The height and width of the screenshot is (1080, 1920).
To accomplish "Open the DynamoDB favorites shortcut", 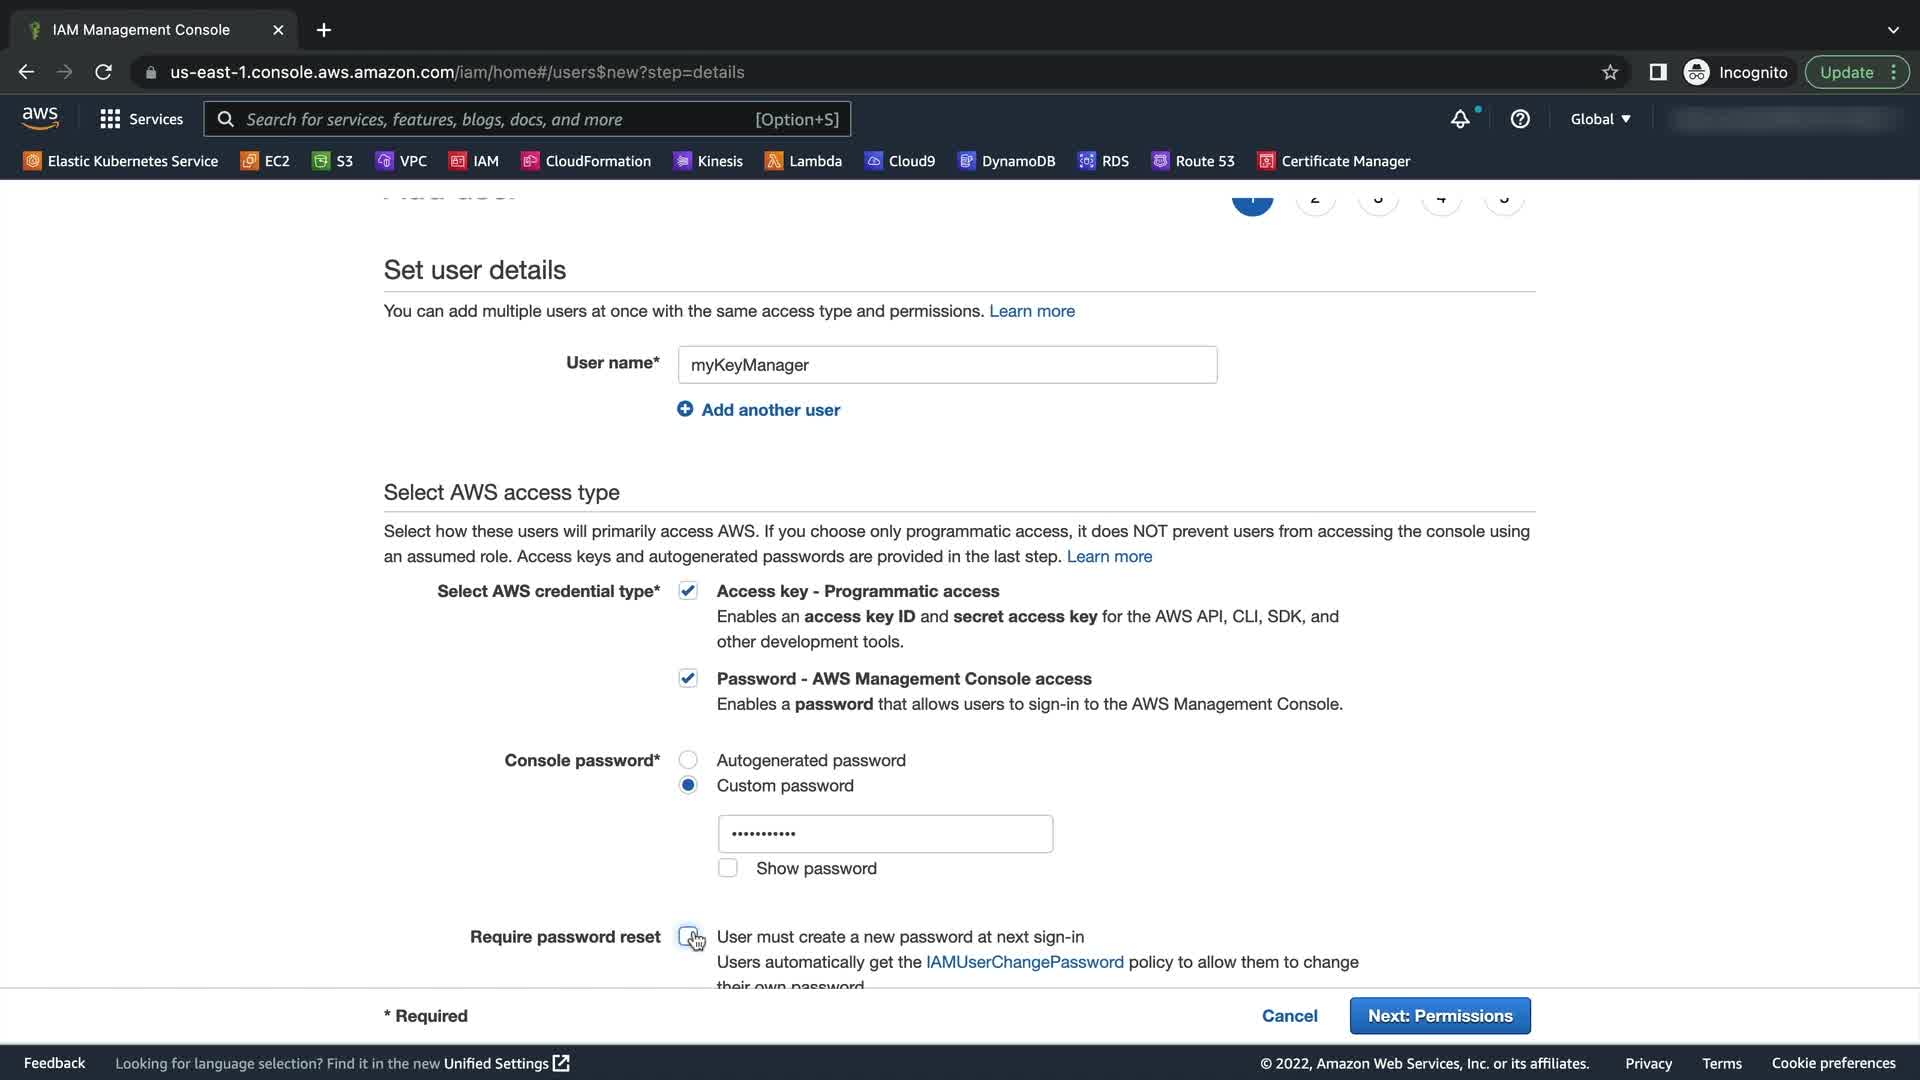I will 1006,161.
